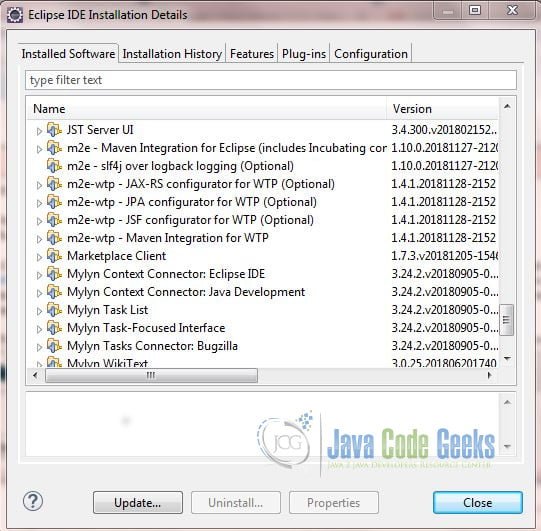Expand the Mylyn Context Connector: Java Development node

point(39,293)
